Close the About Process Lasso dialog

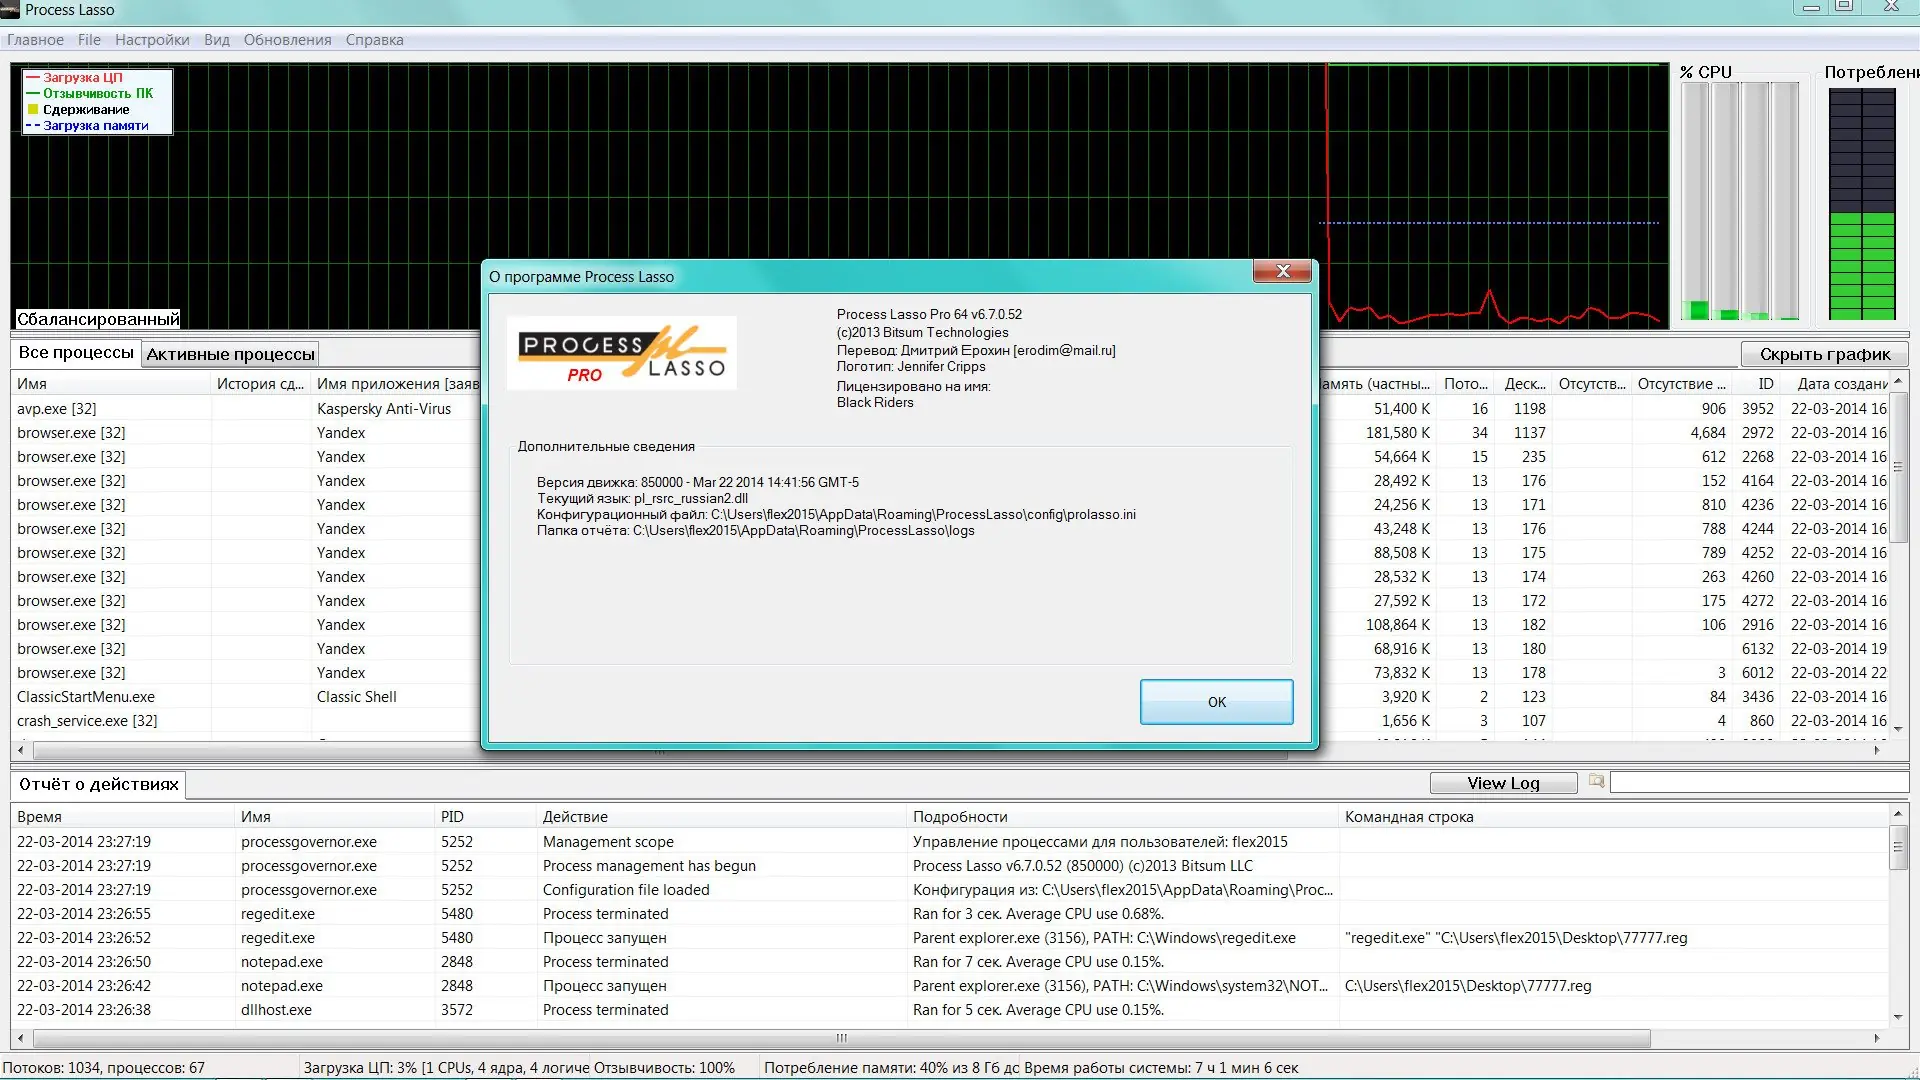1283,272
